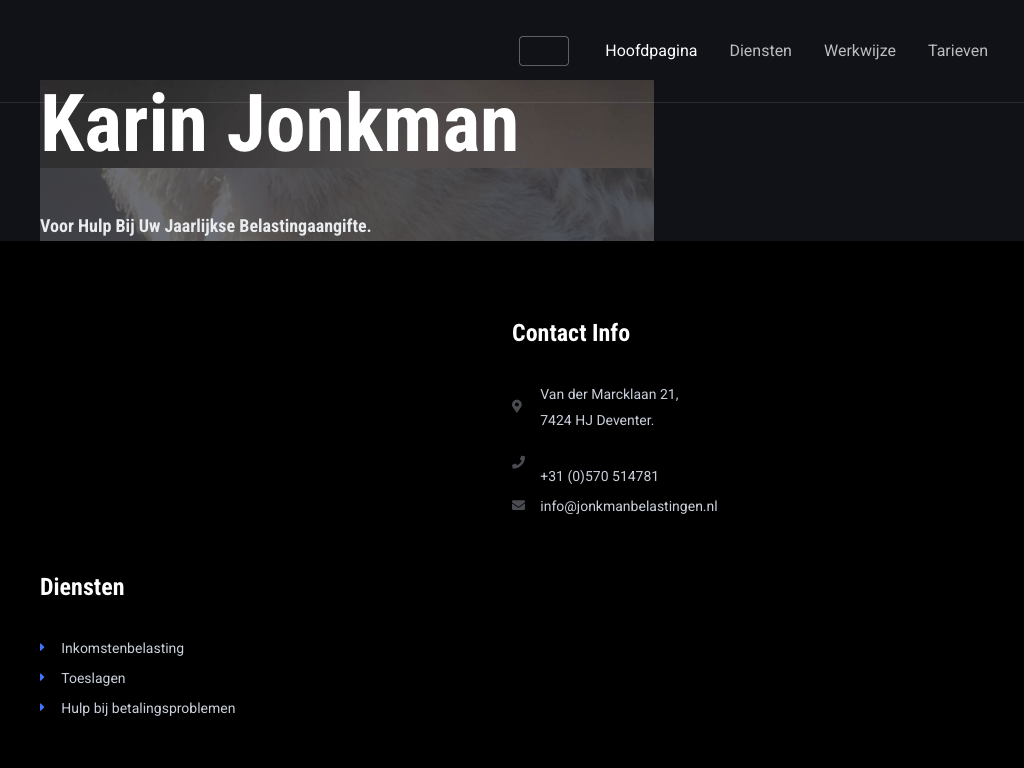Click the Contact Info heading
This screenshot has height=768, width=1024.
pos(570,333)
